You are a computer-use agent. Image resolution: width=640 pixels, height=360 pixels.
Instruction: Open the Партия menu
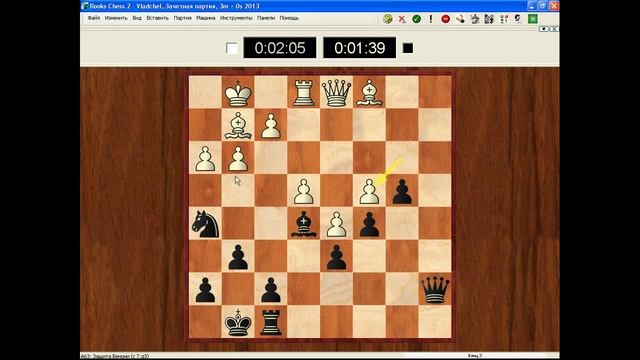click(182, 18)
